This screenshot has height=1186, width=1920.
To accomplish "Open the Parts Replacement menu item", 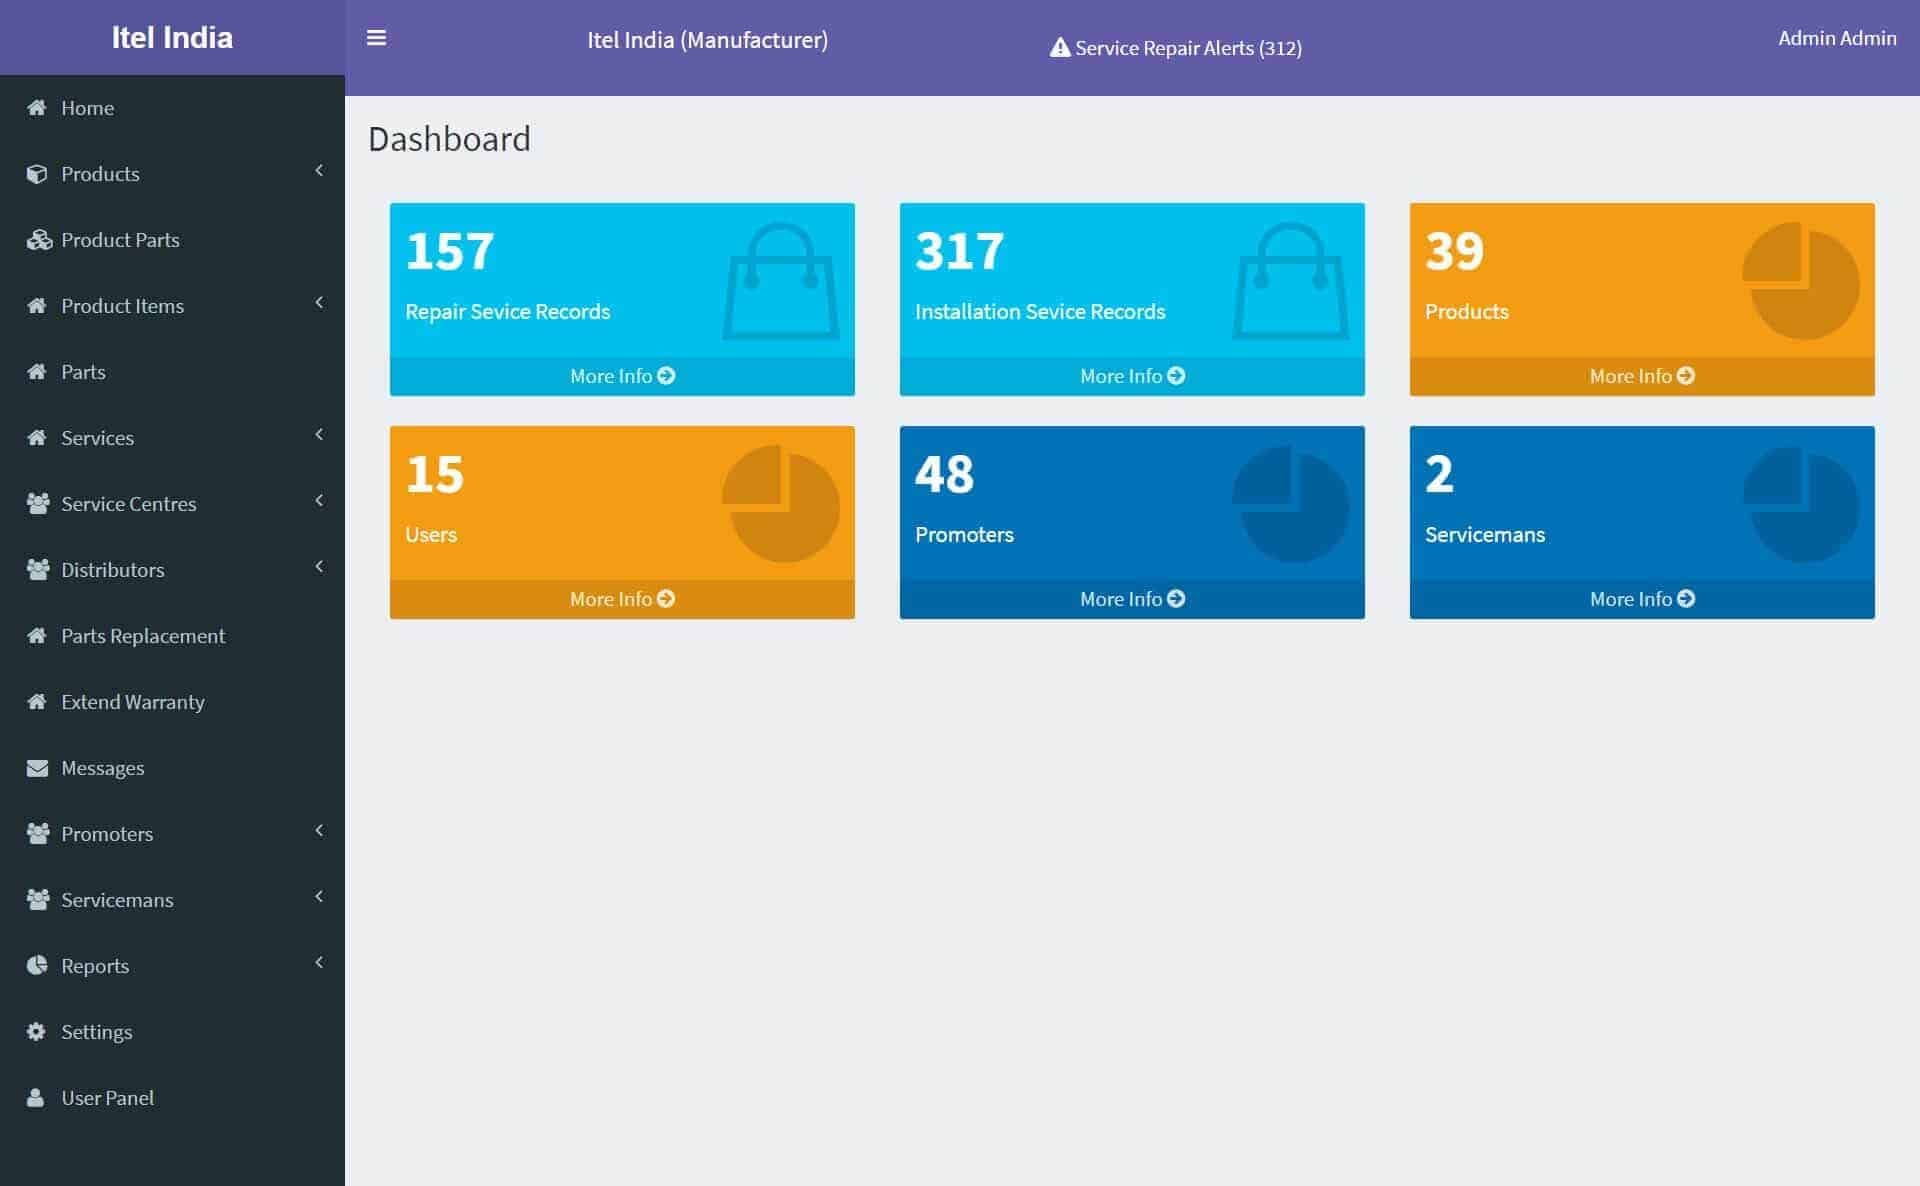I will 143,636.
